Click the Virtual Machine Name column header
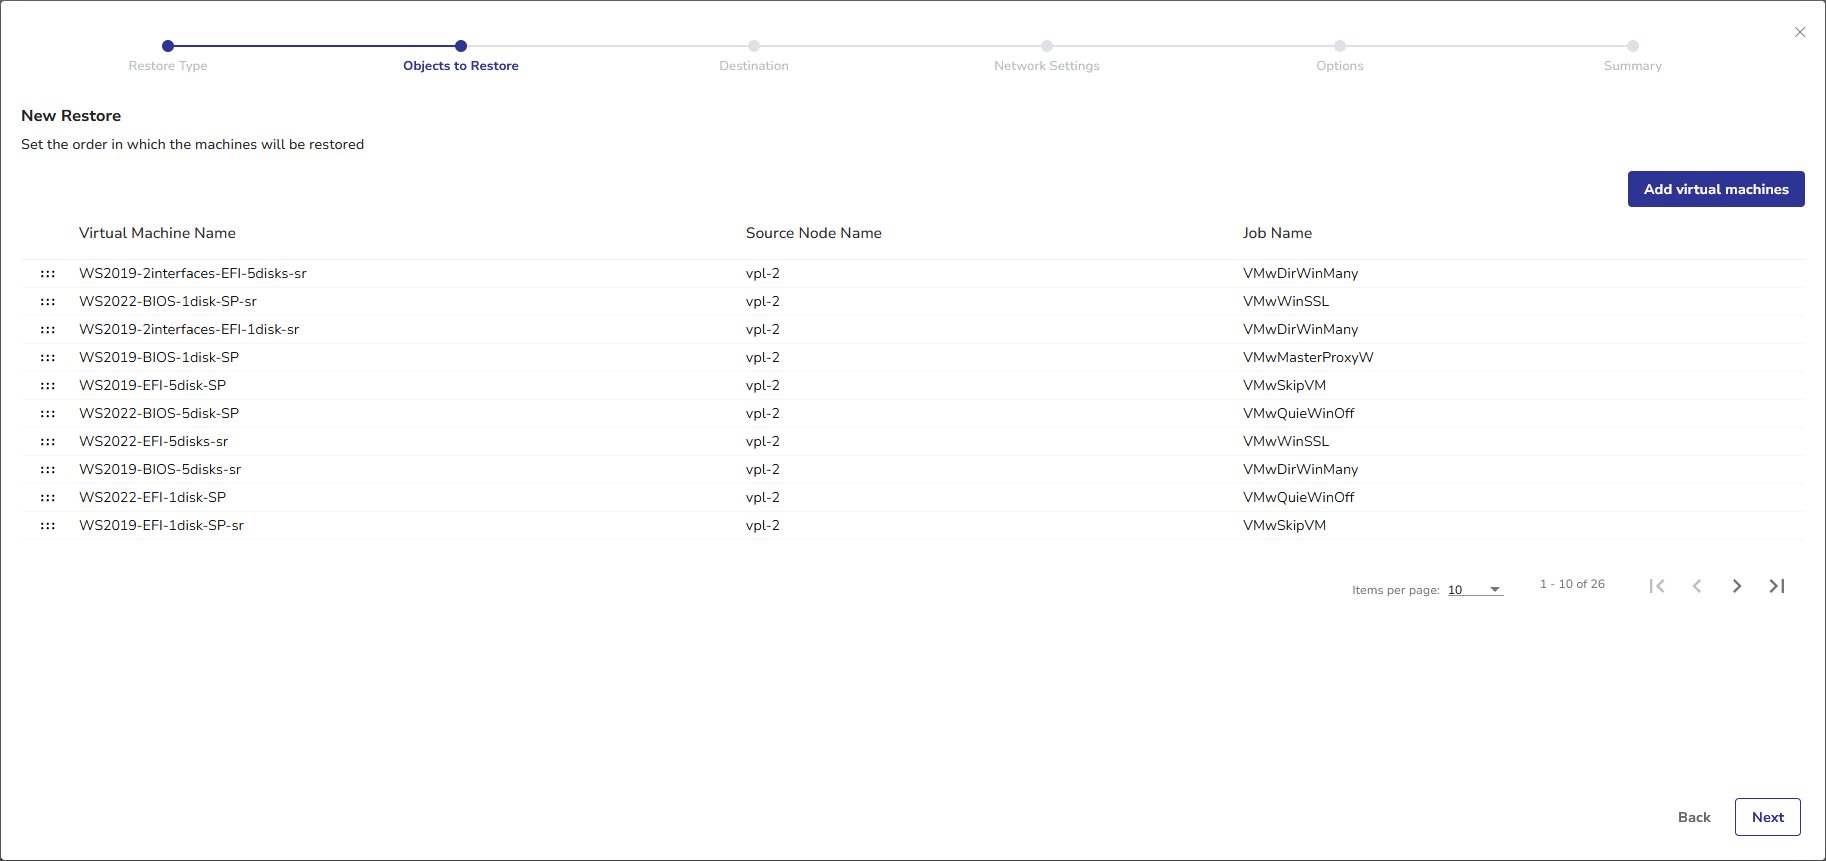The width and height of the screenshot is (1826, 861). [157, 233]
